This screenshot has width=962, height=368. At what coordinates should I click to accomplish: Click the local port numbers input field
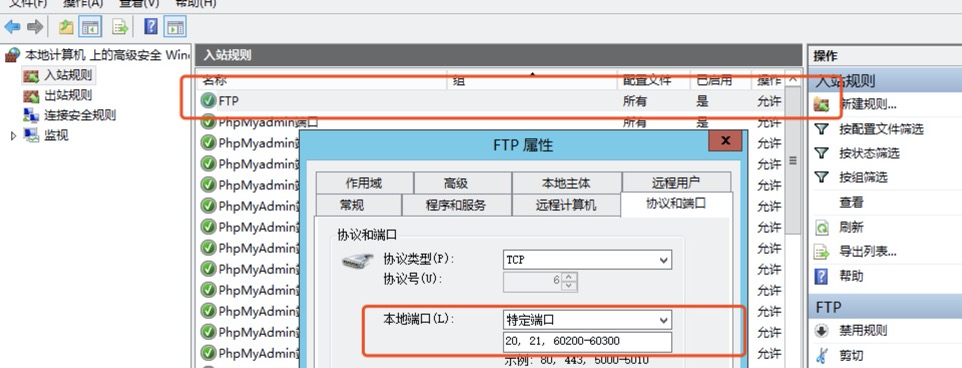[x=587, y=342]
